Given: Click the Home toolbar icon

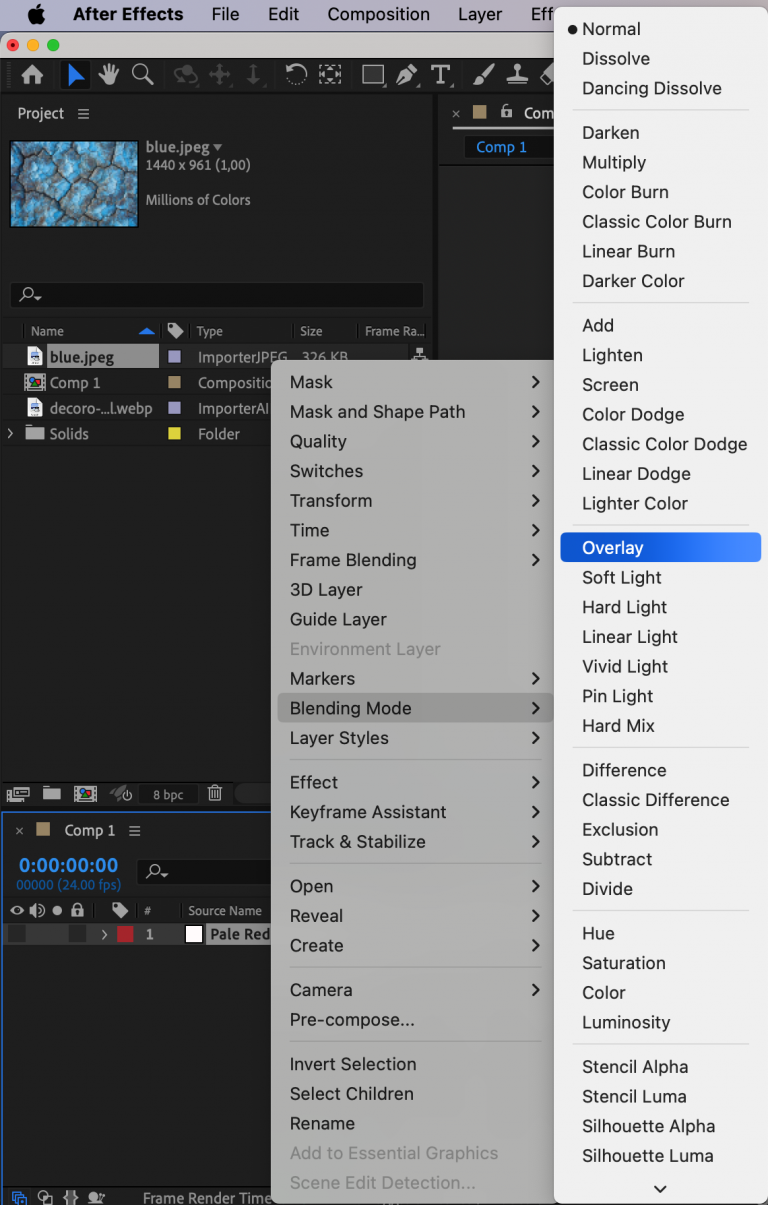Looking at the screenshot, I should (x=32, y=74).
